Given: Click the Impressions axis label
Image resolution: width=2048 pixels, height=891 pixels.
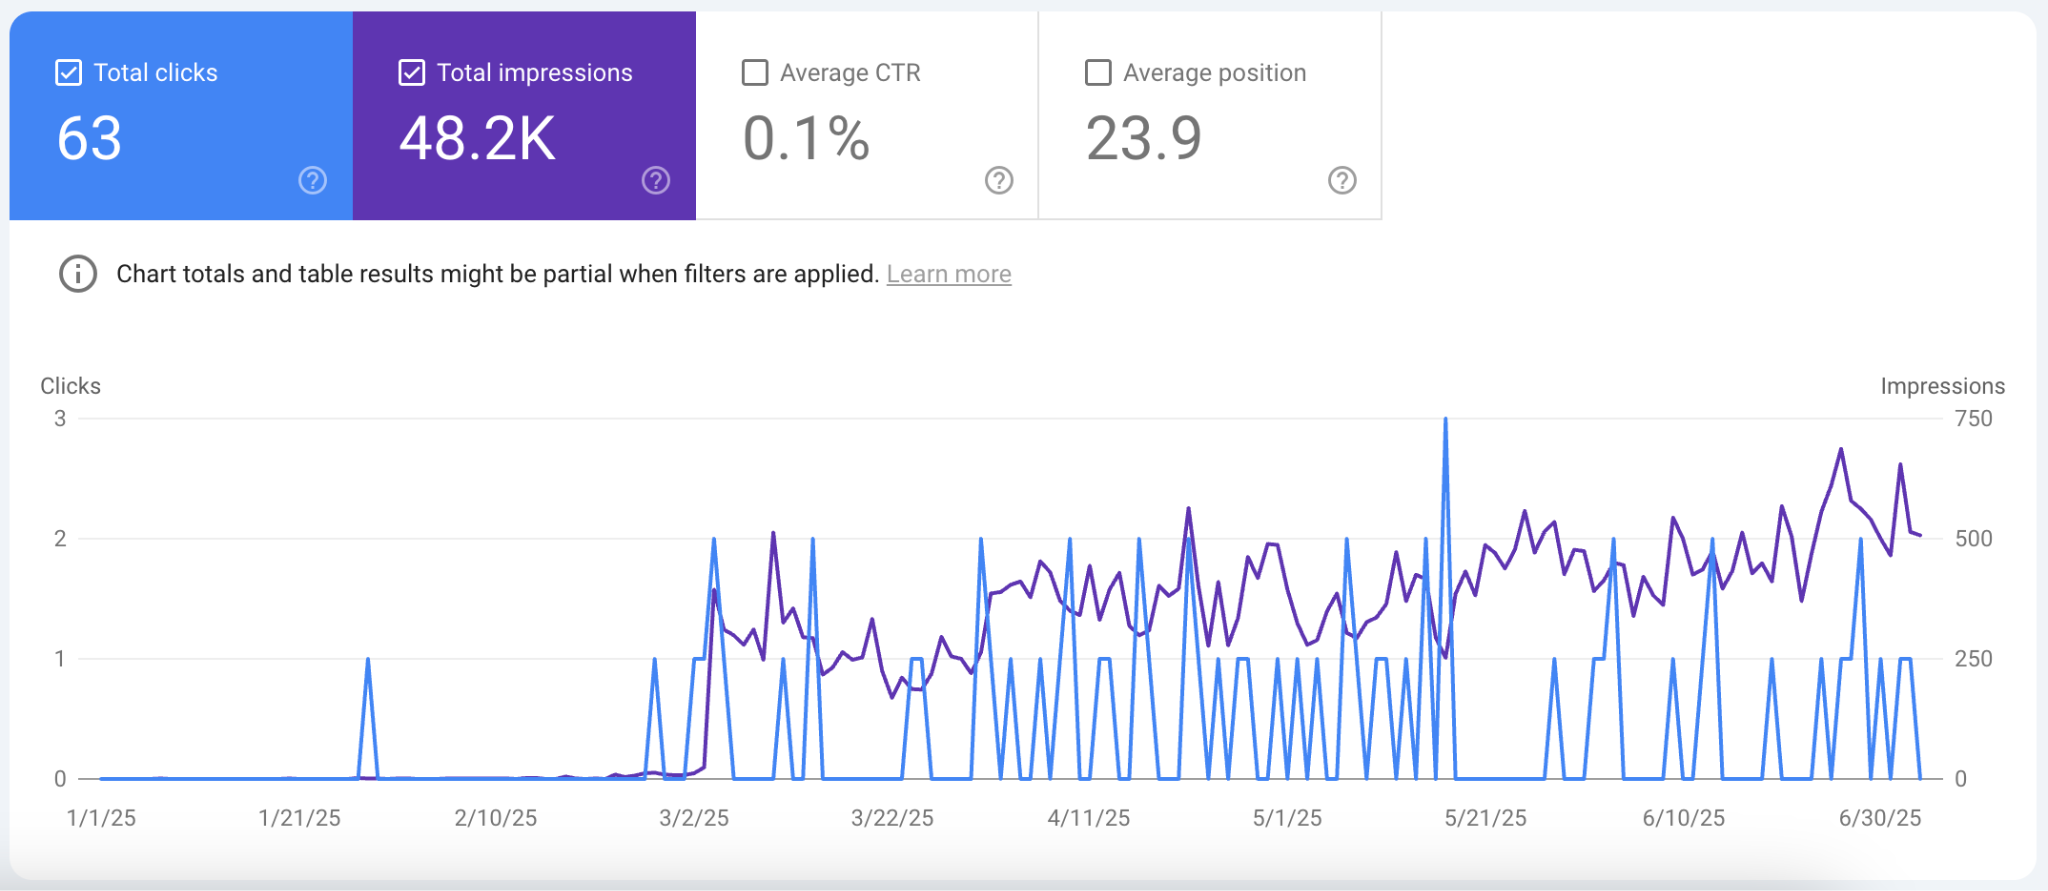Looking at the screenshot, I should point(1942,386).
